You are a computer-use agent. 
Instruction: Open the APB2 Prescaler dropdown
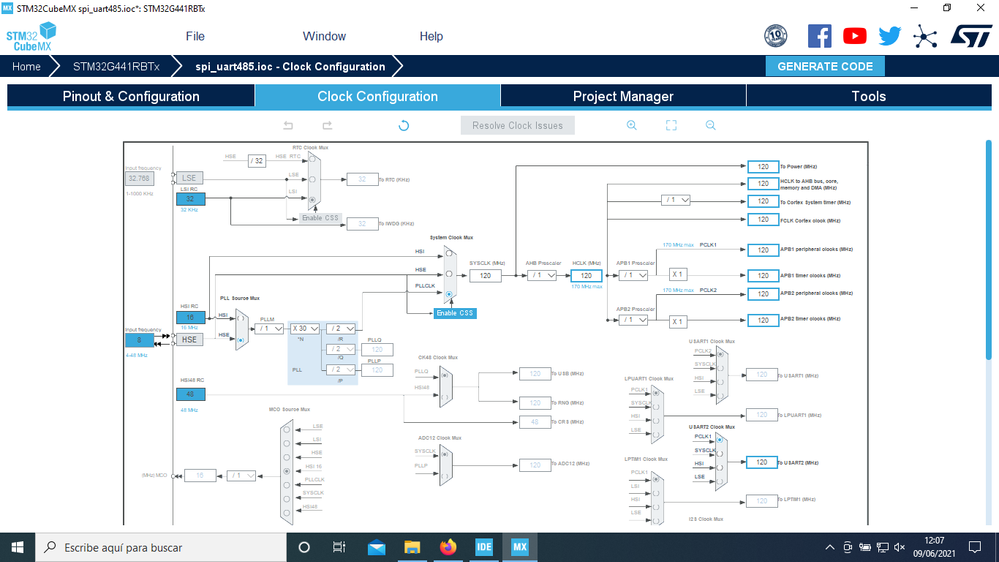(633, 320)
